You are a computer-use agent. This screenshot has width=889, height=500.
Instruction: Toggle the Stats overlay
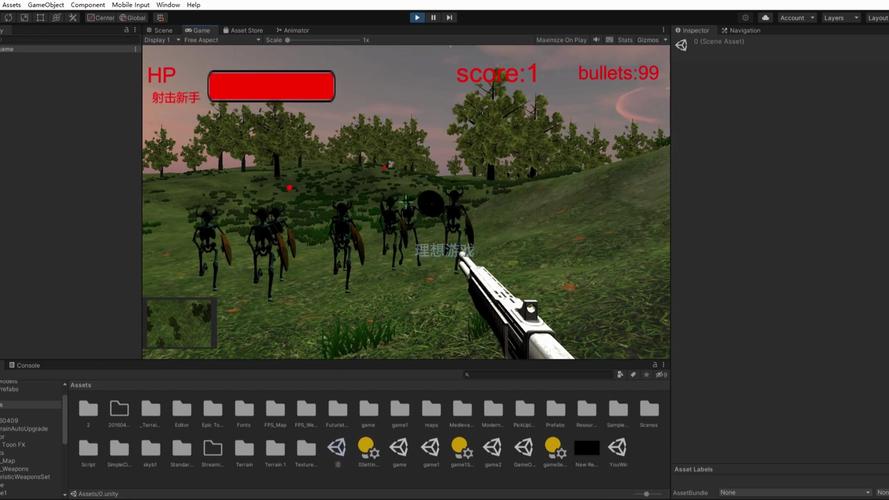click(x=625, y=40)
